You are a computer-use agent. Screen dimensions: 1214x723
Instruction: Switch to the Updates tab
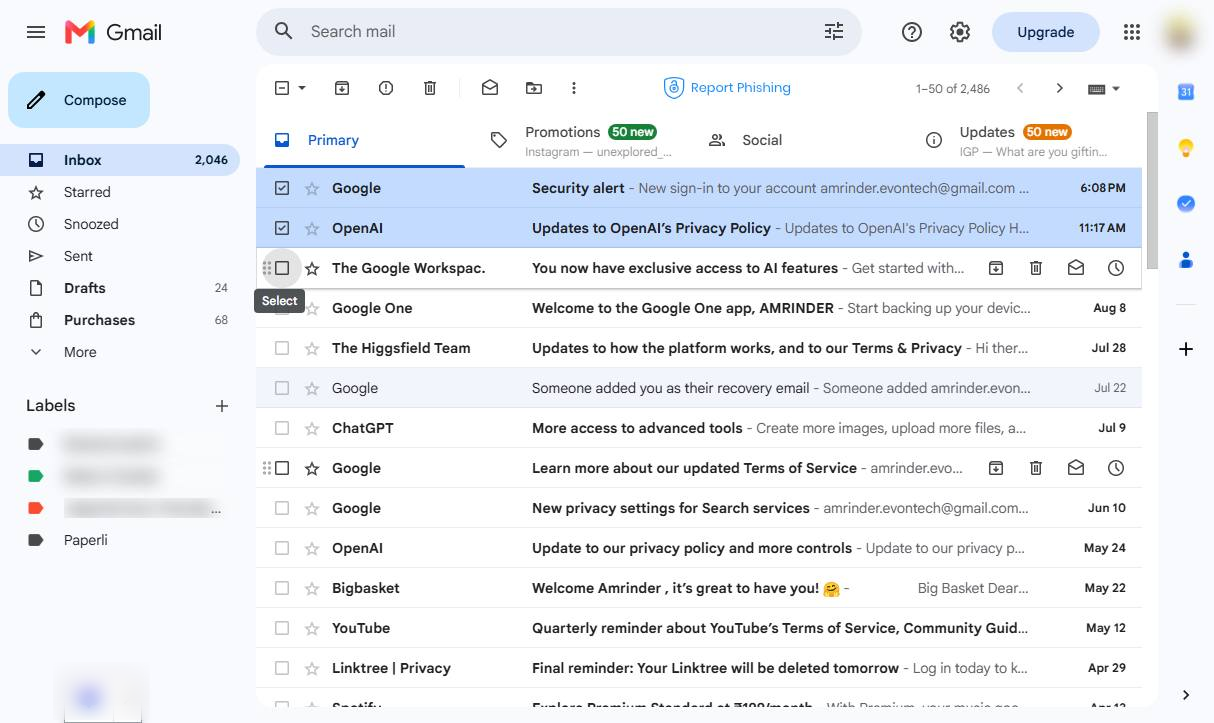1020,140
